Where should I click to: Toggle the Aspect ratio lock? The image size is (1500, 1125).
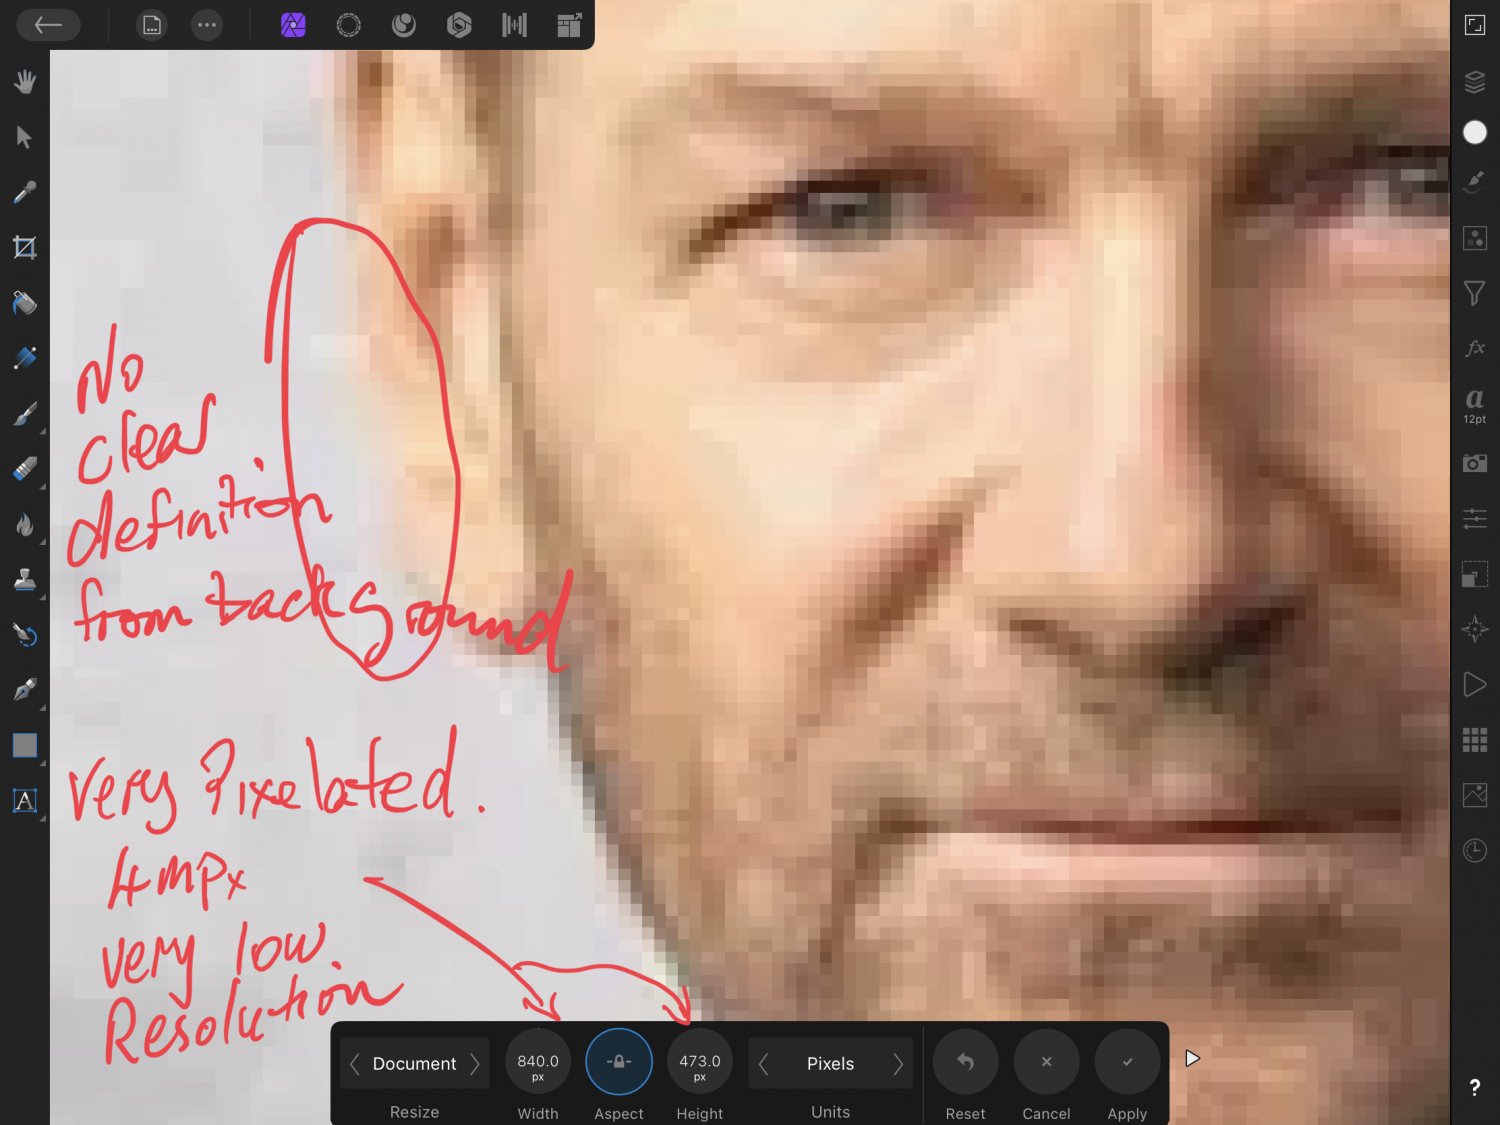618,1062
